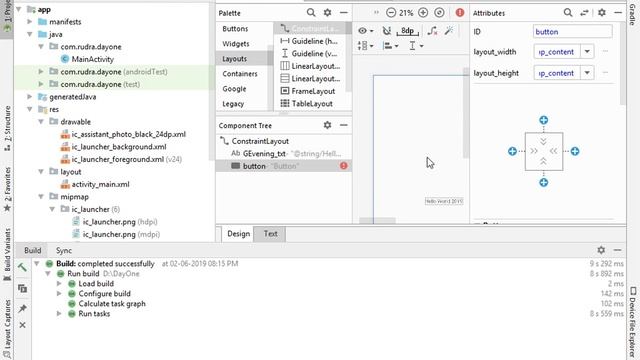Viewport: 640px width, 360px height.
Task: Collapse the drawable folder
Action: pyautogui.click(x=41, y=122)
